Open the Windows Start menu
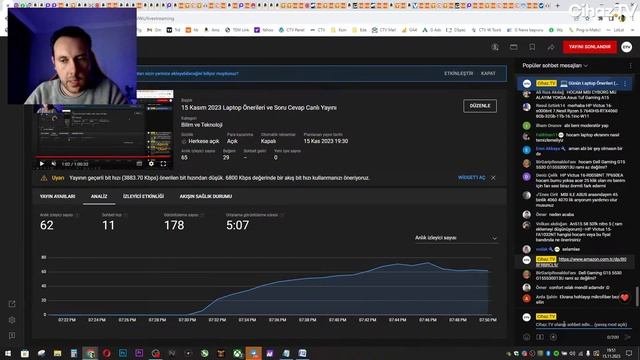Screen dimensions: 640x360 point(8,353)
